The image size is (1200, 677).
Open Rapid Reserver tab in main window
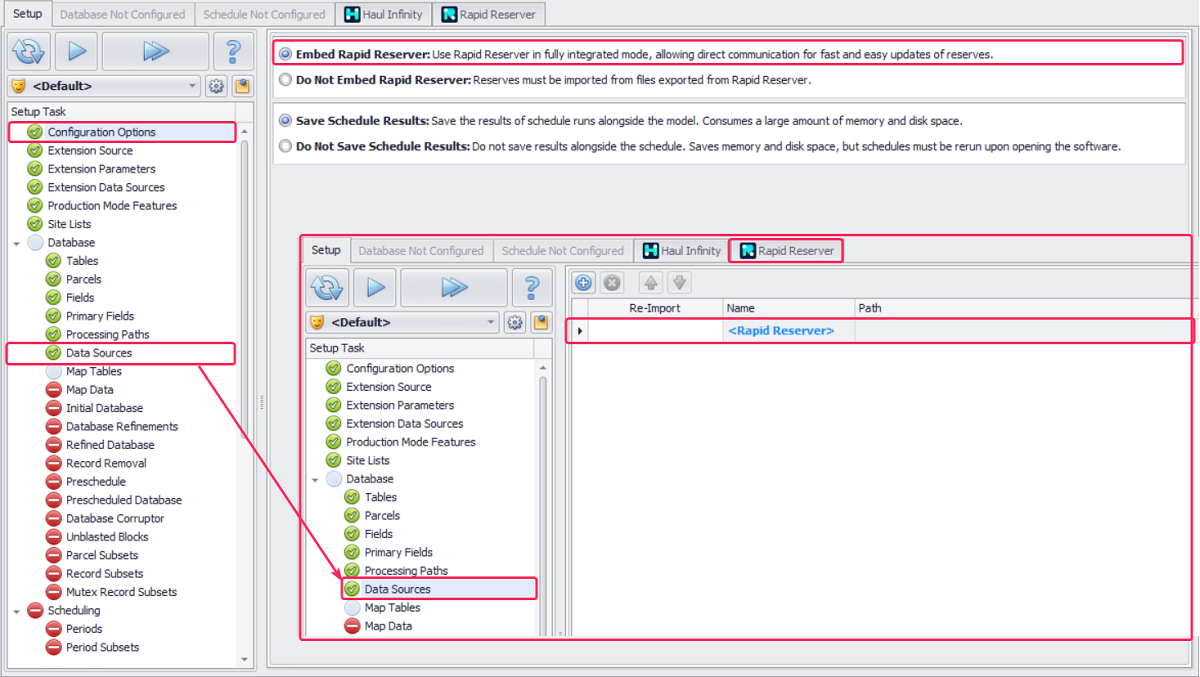click(x=489, y=15)
